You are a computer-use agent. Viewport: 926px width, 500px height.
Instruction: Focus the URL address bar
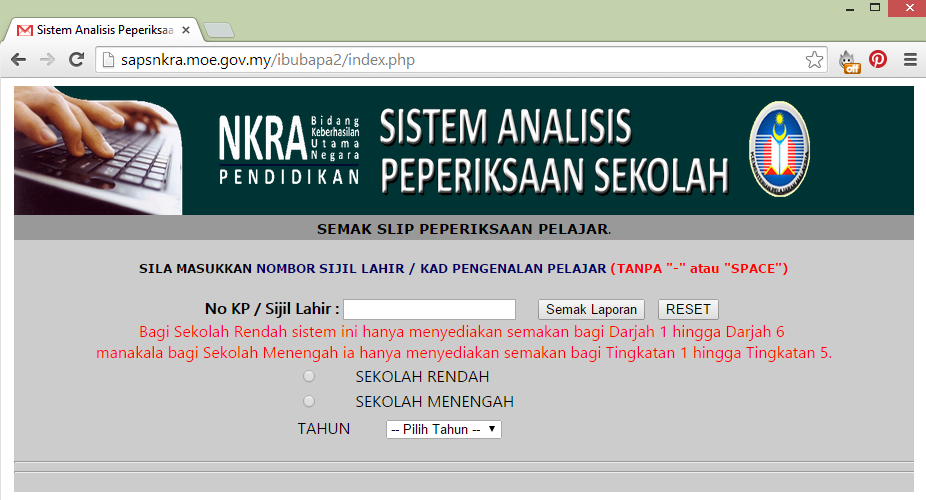(461, 60)
